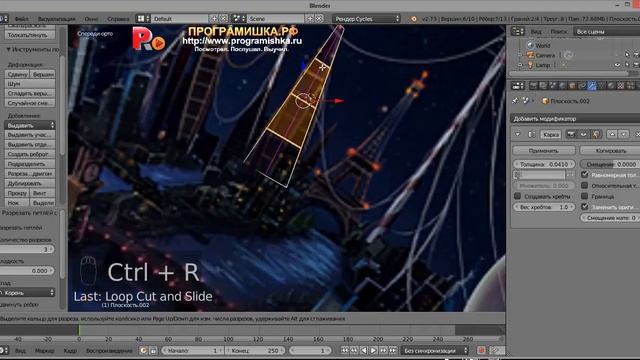The width and height of the screenshot is (640, 360).
Task: Add a new screen layout with plus
Action: (214, 18)
